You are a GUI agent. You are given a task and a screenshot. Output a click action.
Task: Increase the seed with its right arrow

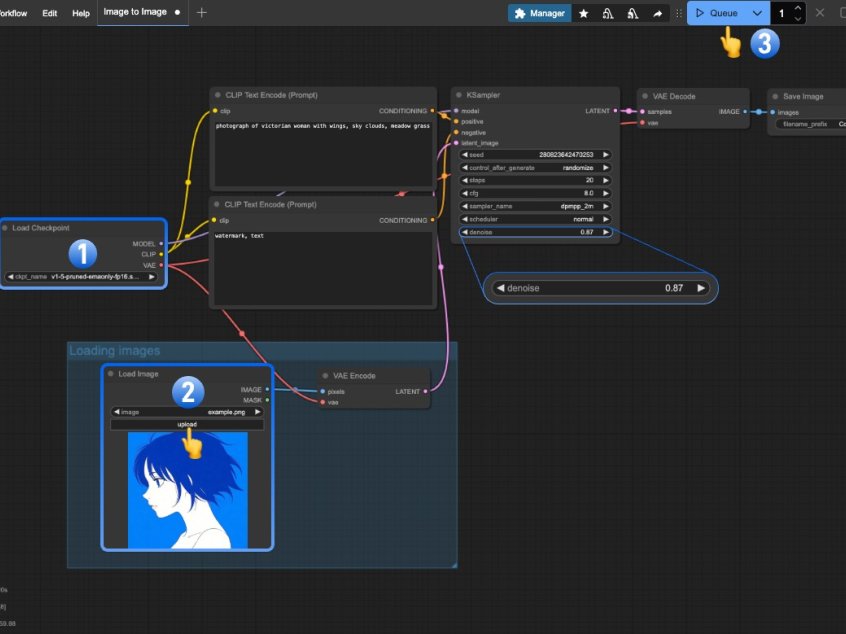pyautogui.click(x=606, y=155)
